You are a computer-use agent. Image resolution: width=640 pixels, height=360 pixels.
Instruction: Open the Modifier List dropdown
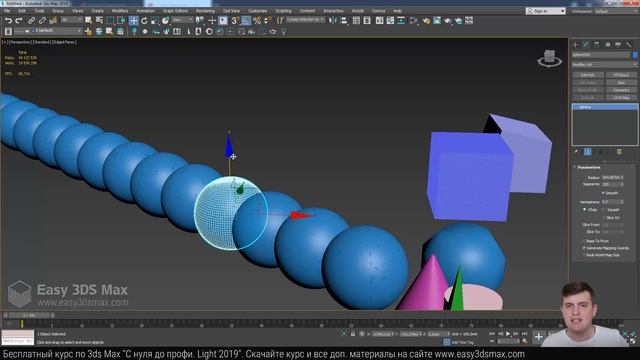604,65
